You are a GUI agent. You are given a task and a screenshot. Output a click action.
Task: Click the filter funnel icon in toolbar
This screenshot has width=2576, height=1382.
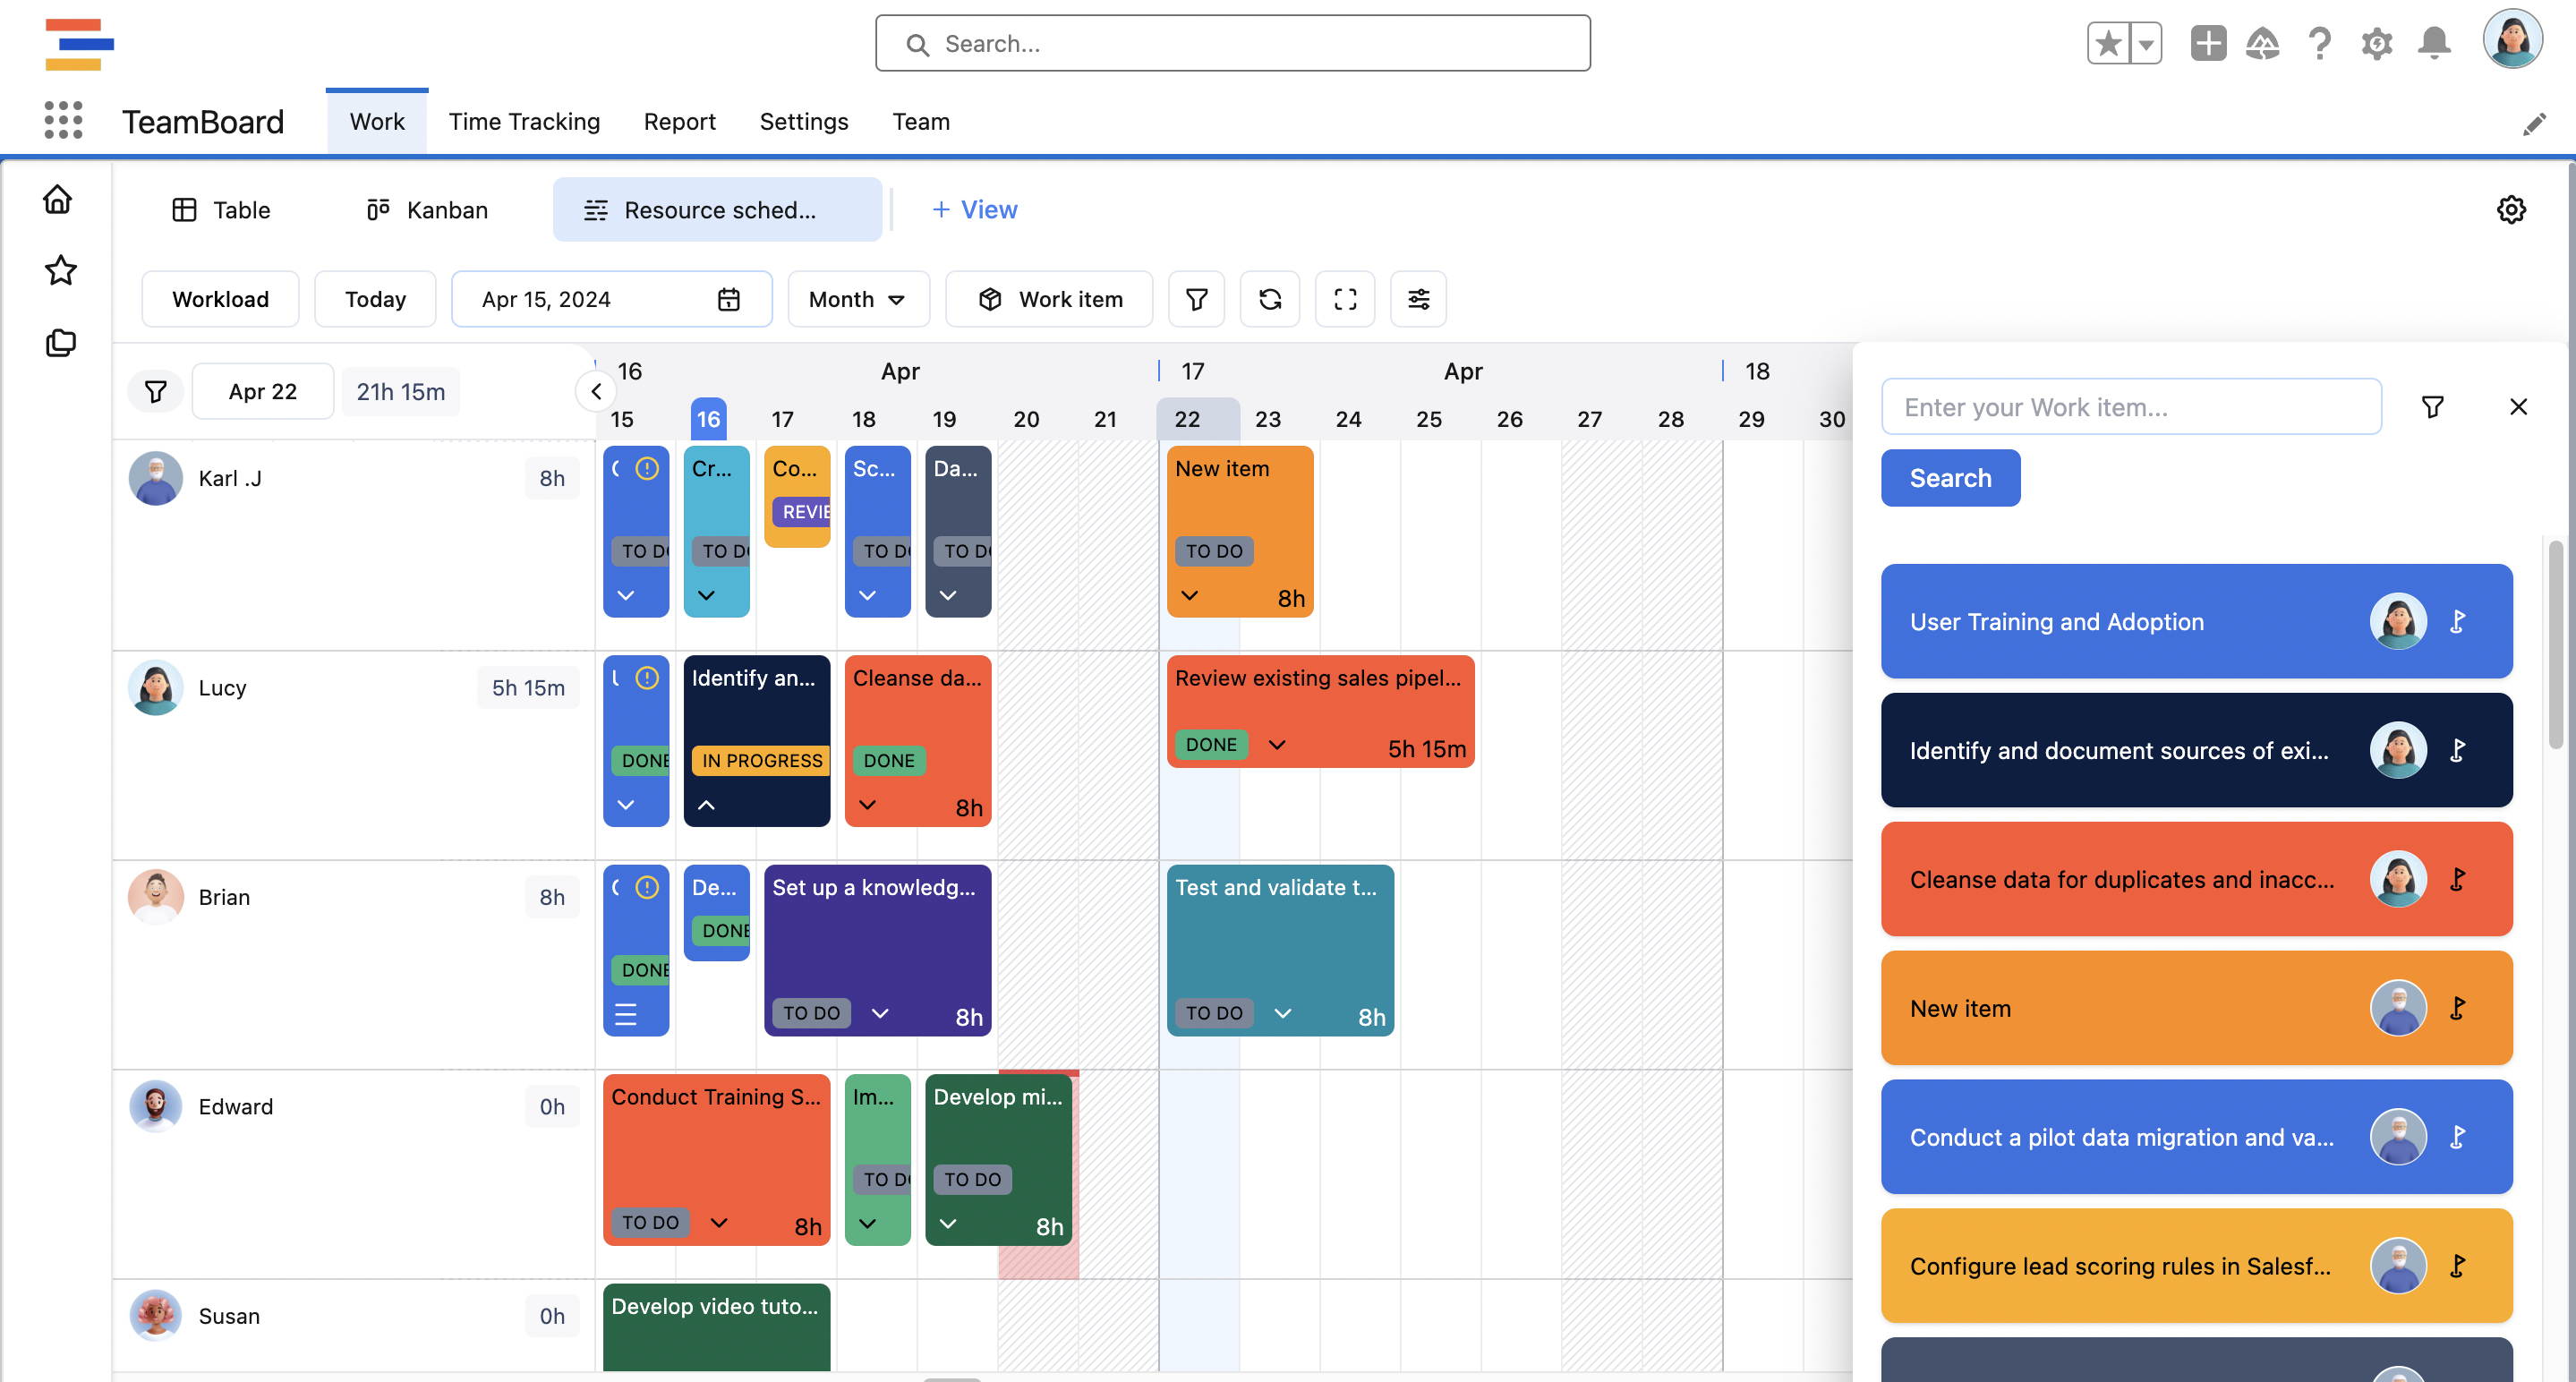tap(1196, 299)
